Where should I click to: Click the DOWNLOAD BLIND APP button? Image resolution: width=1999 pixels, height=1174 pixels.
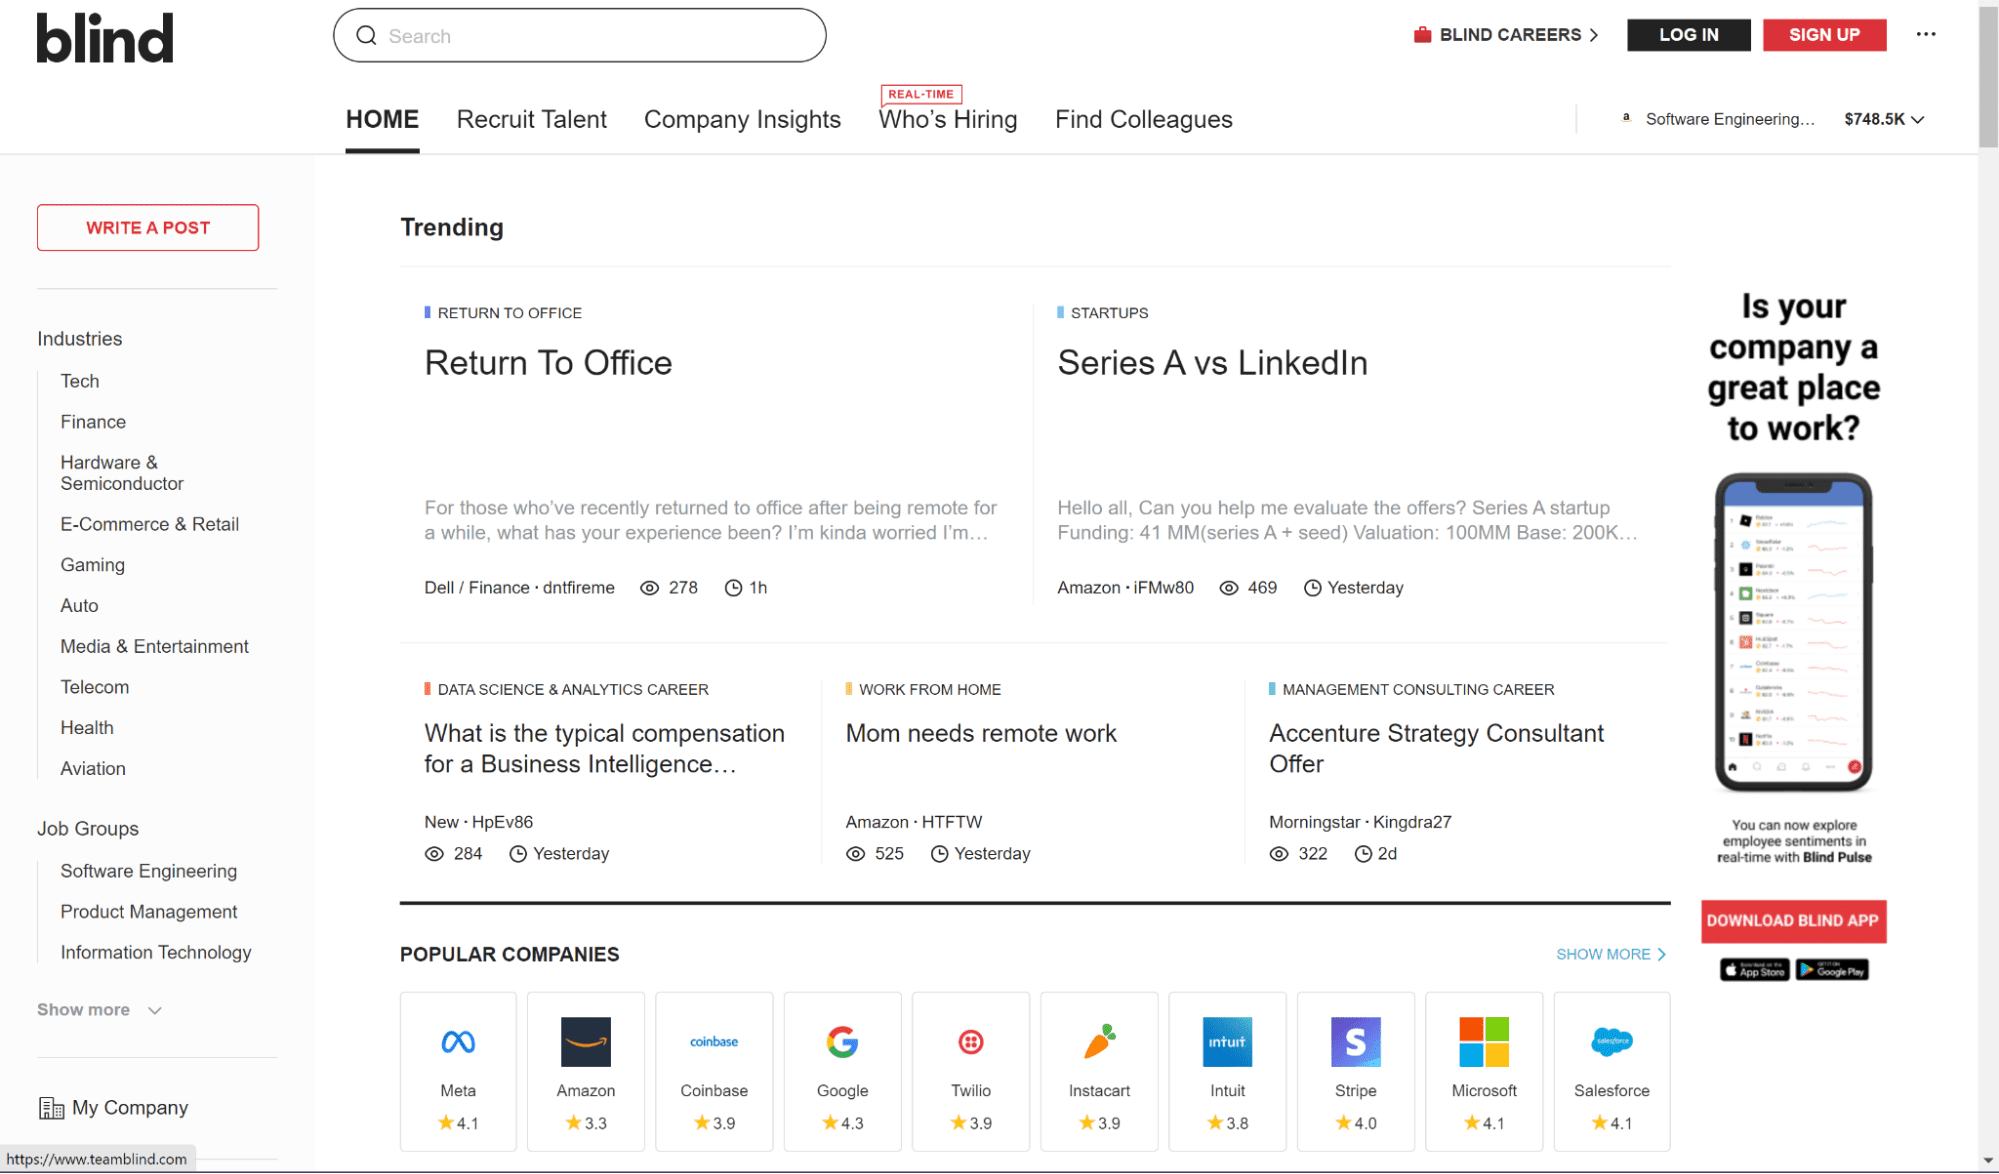point(1793,921)
